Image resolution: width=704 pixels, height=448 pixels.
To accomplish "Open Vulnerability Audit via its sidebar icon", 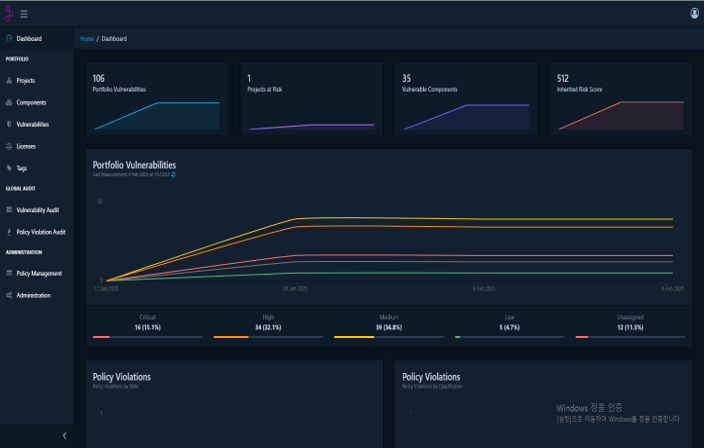I will point(9,210).
